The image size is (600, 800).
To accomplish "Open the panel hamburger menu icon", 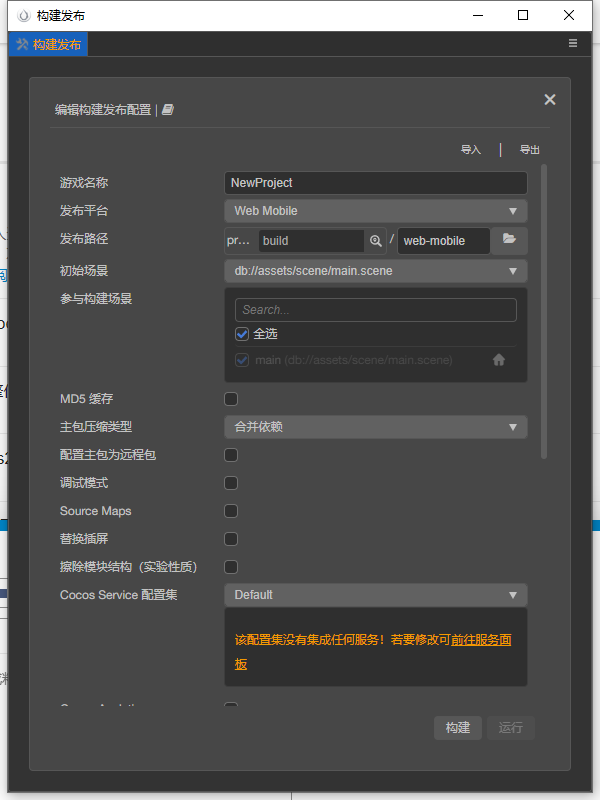I will (x=573, y=43).
